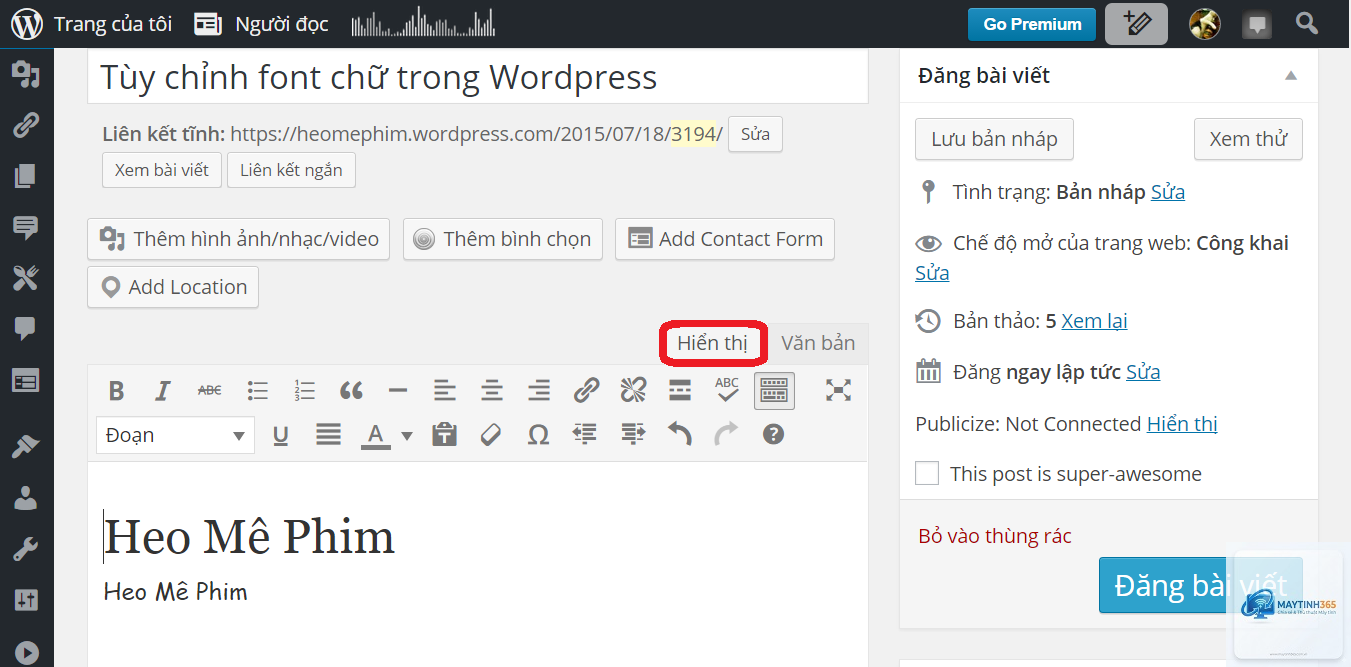The height and width of the screenshot is (667, 1351).
Task: Toggle bold formatting in editor toolbar
Action: tap(117, 391)
